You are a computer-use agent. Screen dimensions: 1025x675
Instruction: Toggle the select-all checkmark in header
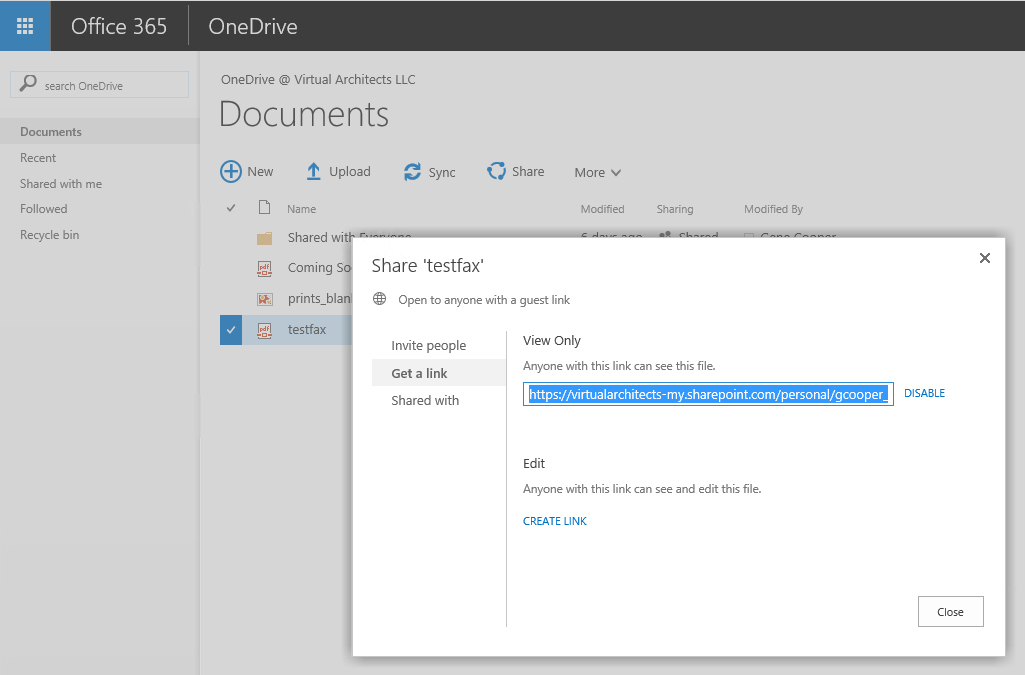231,208
